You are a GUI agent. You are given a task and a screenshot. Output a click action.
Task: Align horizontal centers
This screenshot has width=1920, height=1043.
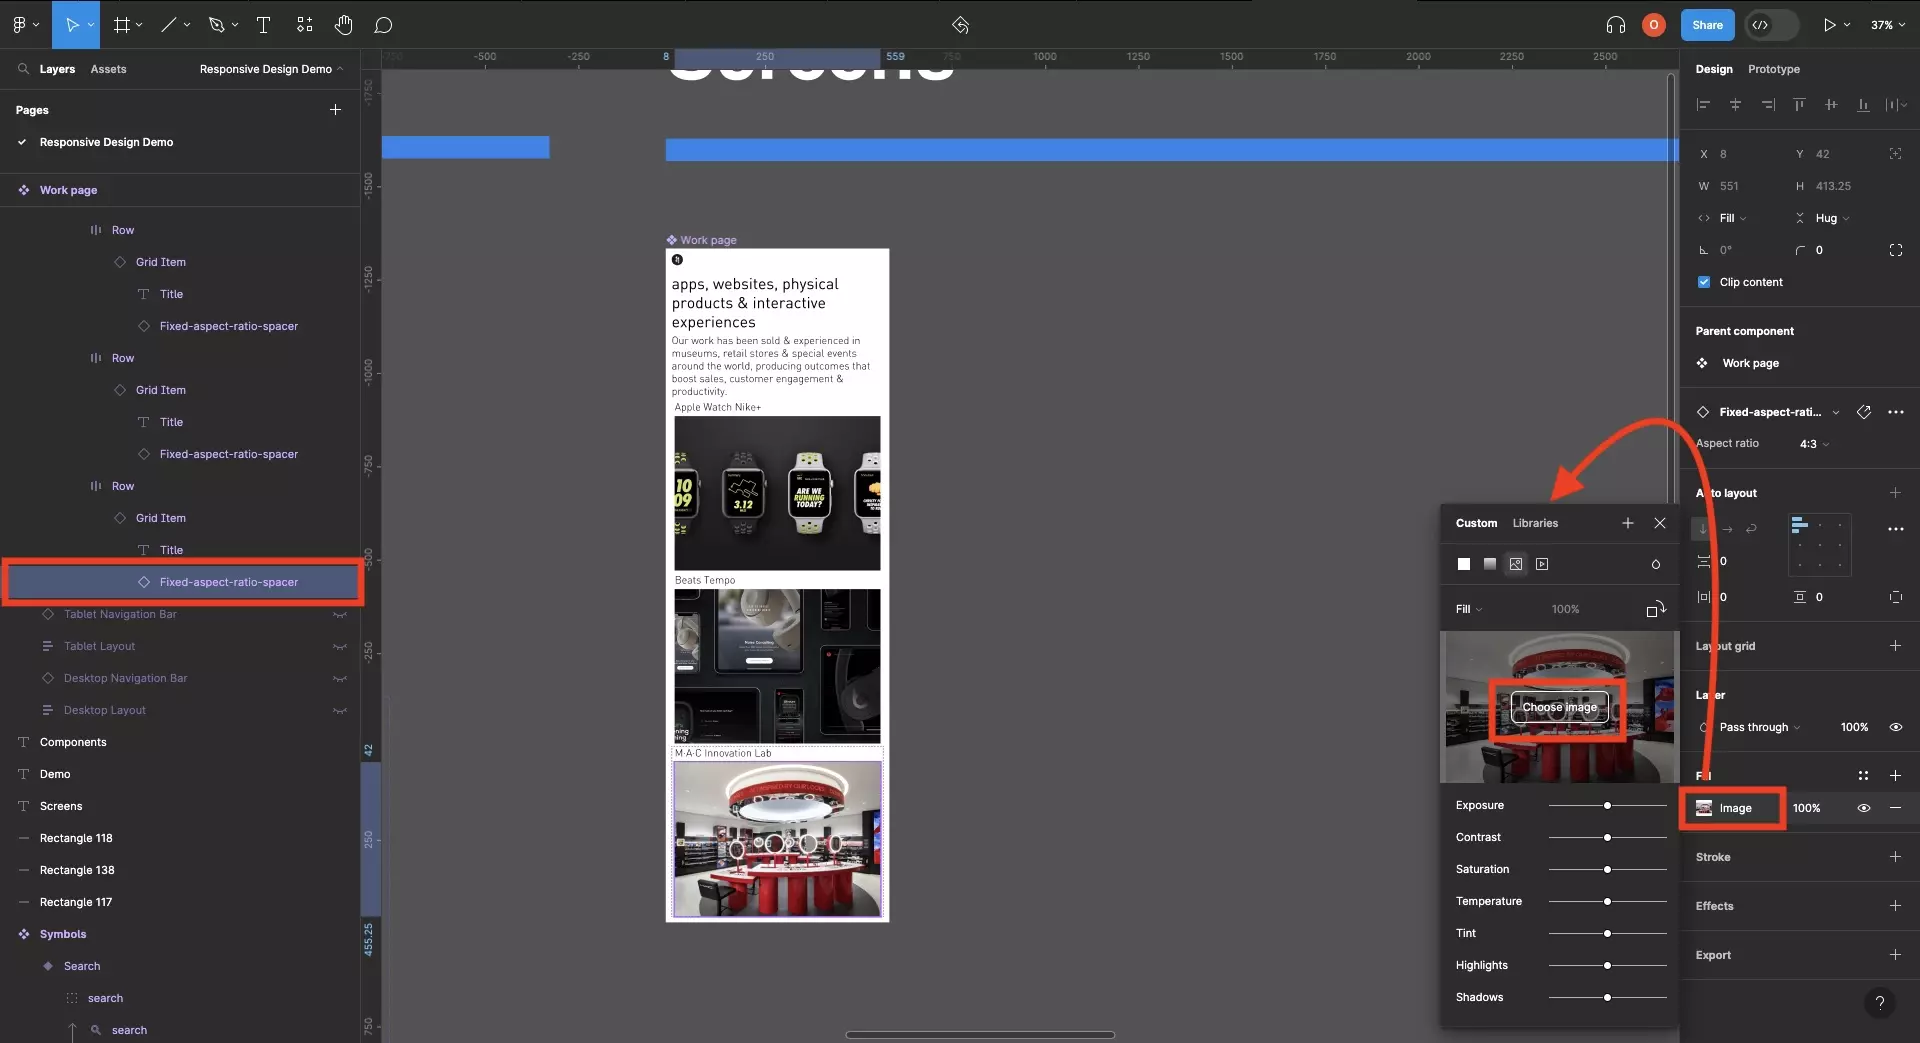(1736, 104)
